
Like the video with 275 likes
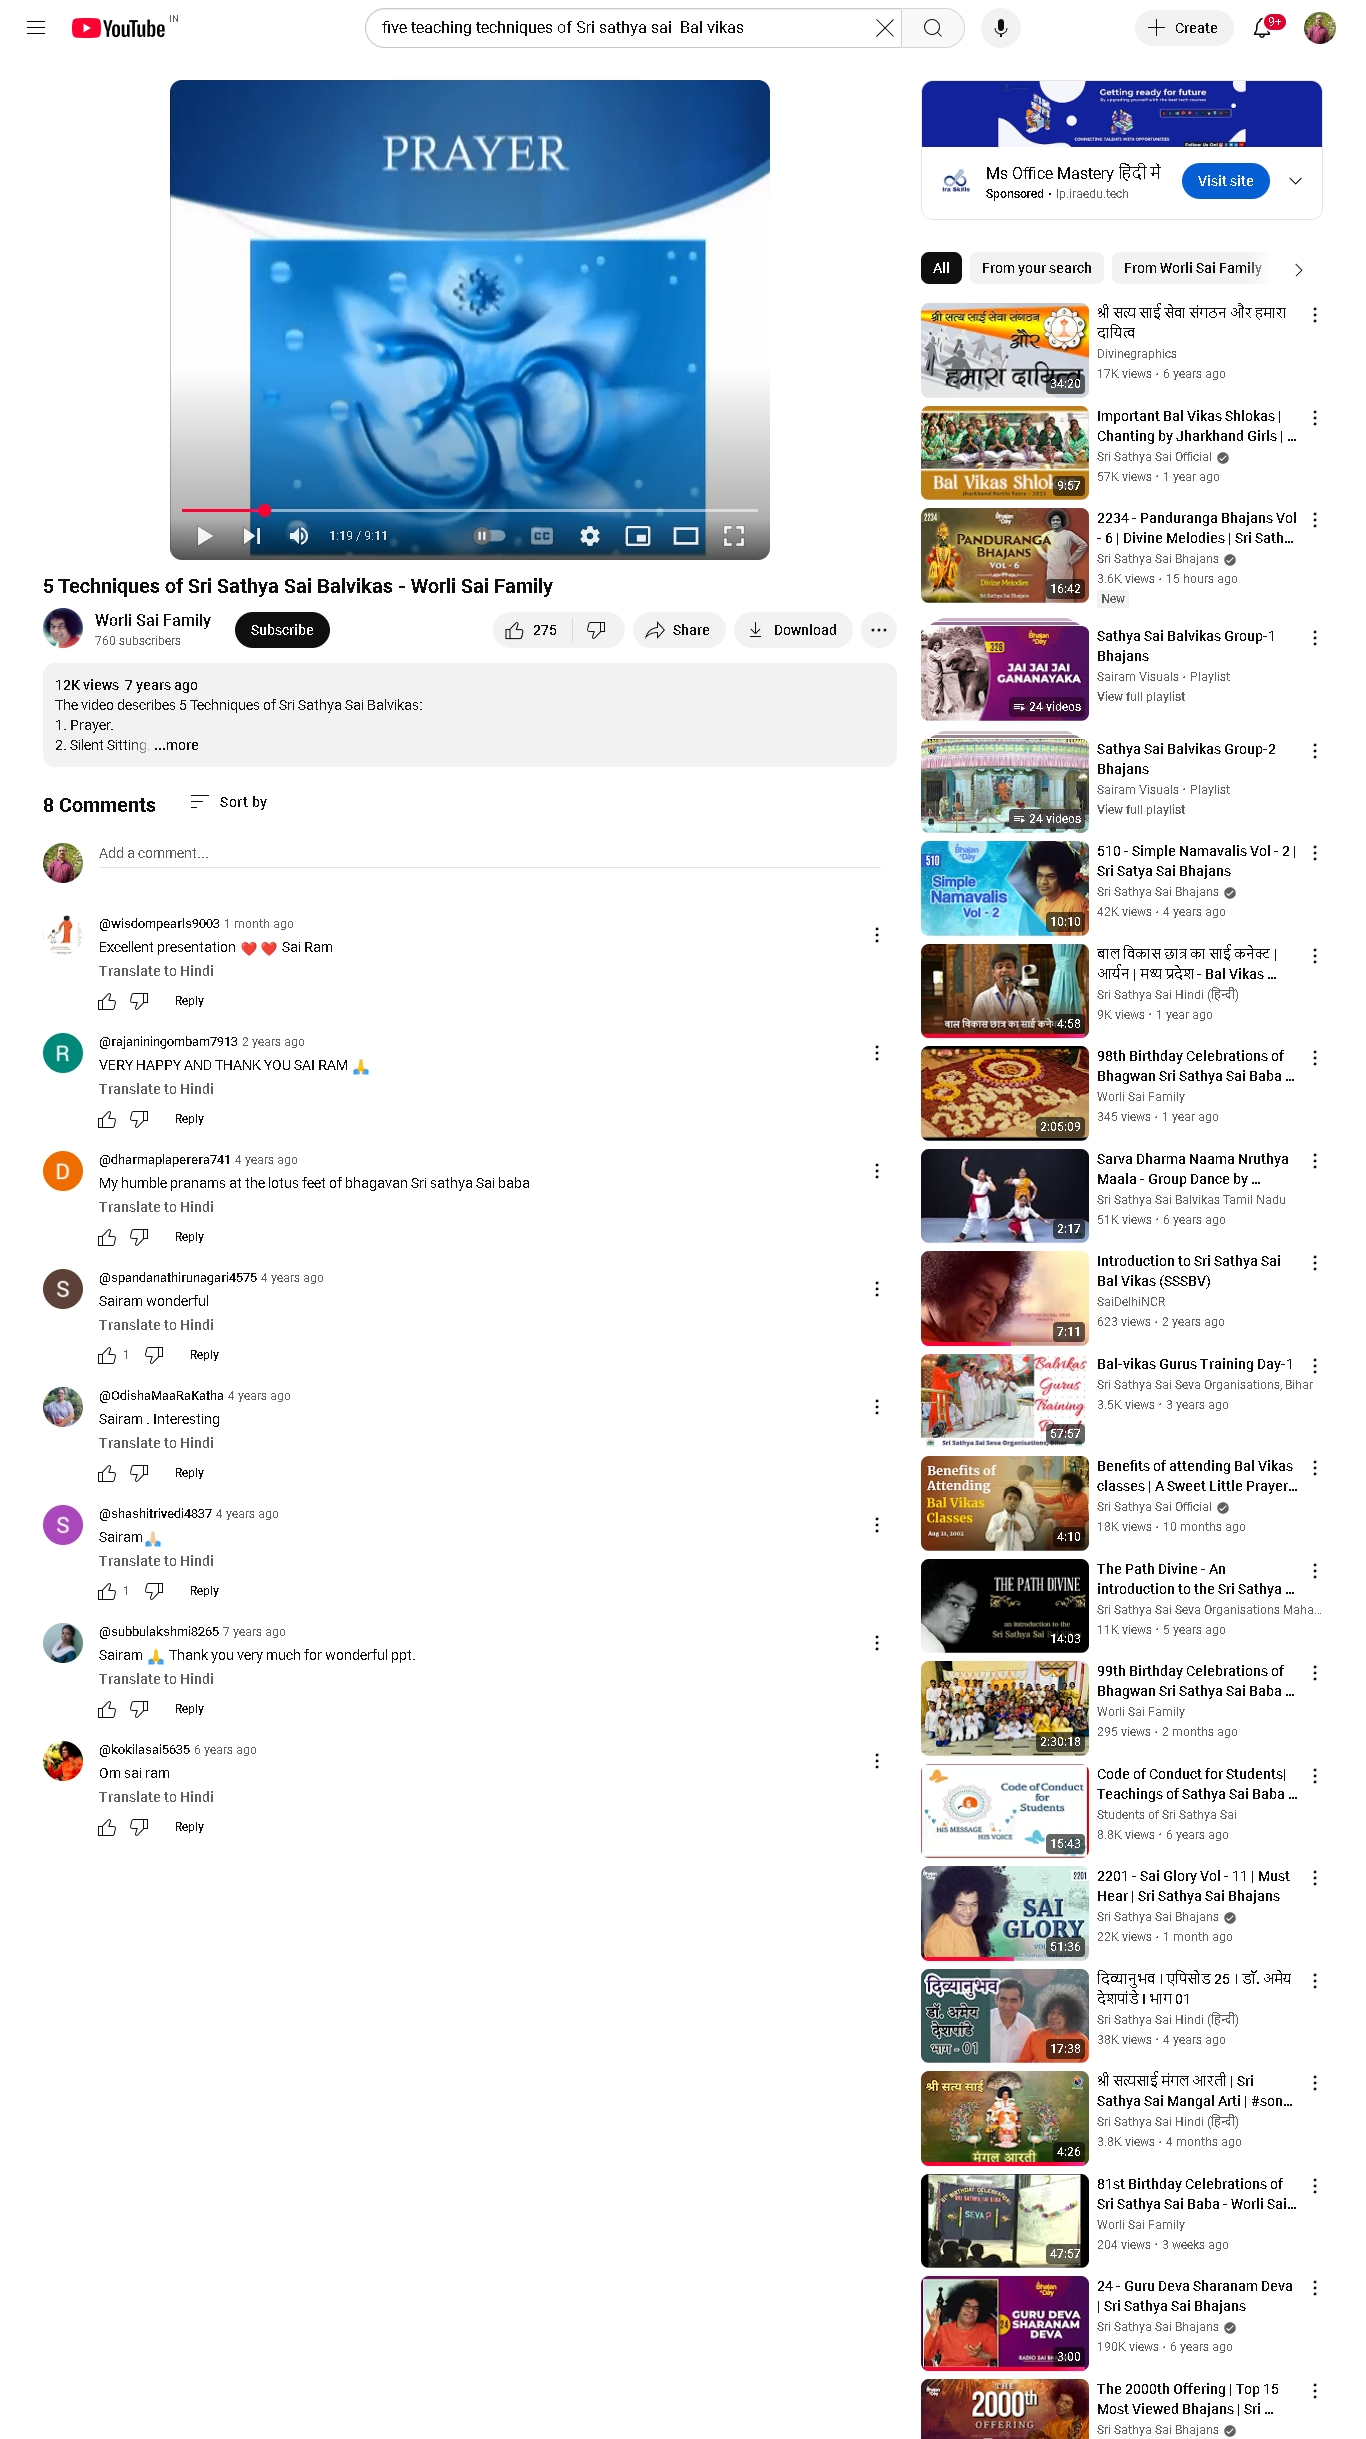532,630
